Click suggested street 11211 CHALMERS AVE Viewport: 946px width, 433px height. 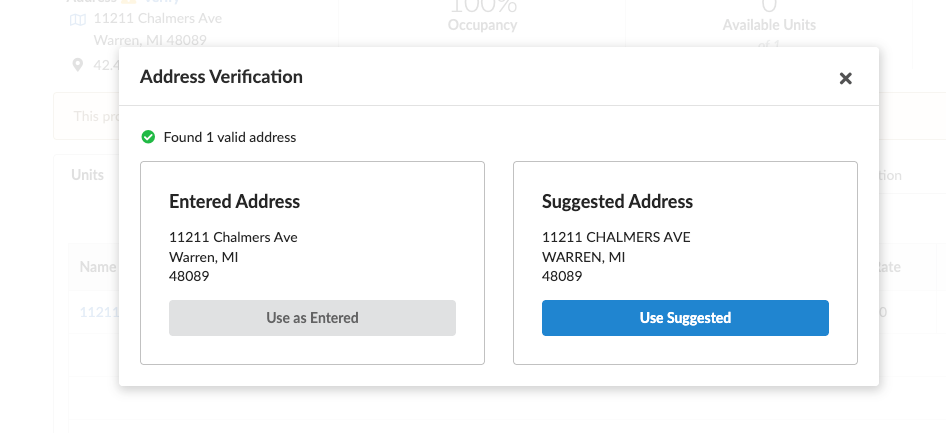tap(616, 237)
